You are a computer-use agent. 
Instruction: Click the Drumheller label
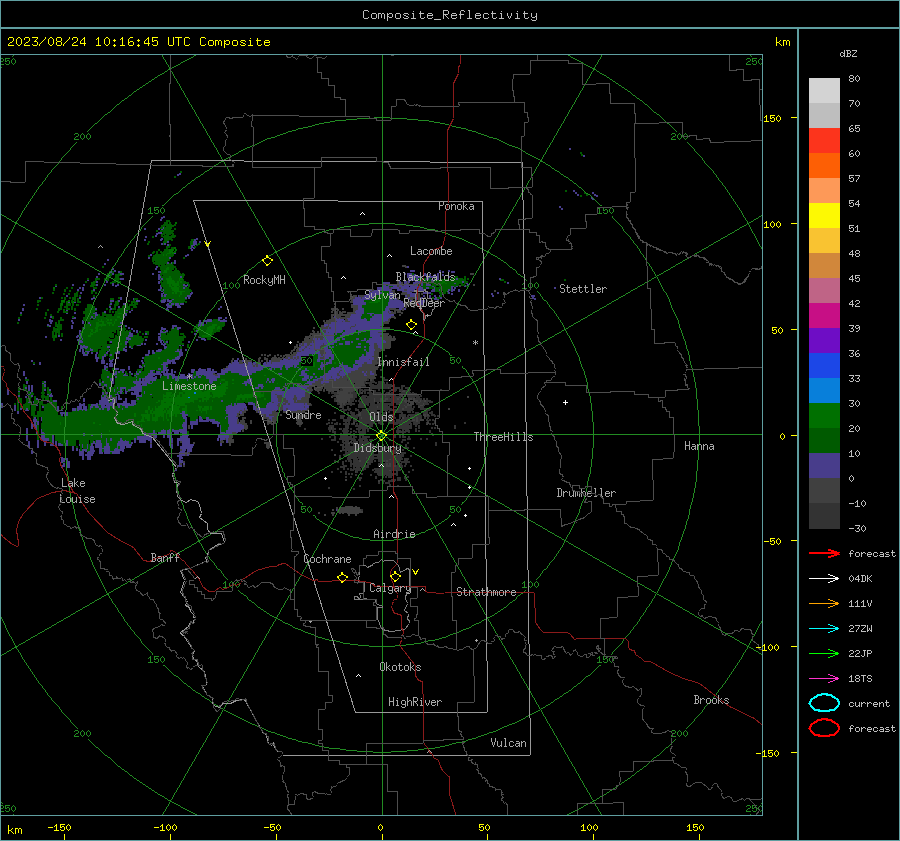coord(586,493)
